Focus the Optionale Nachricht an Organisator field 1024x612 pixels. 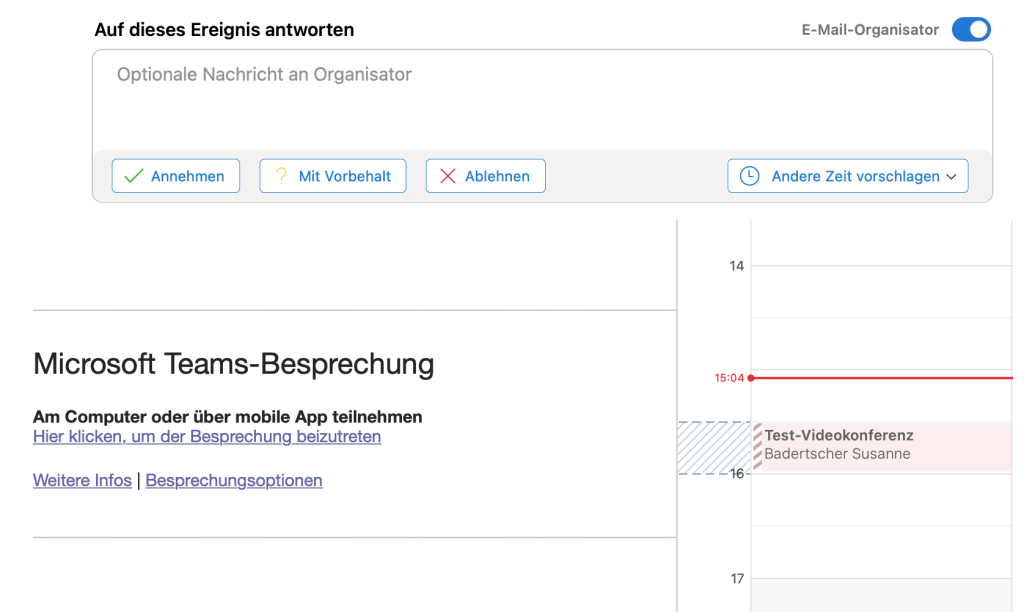(541, 100)
